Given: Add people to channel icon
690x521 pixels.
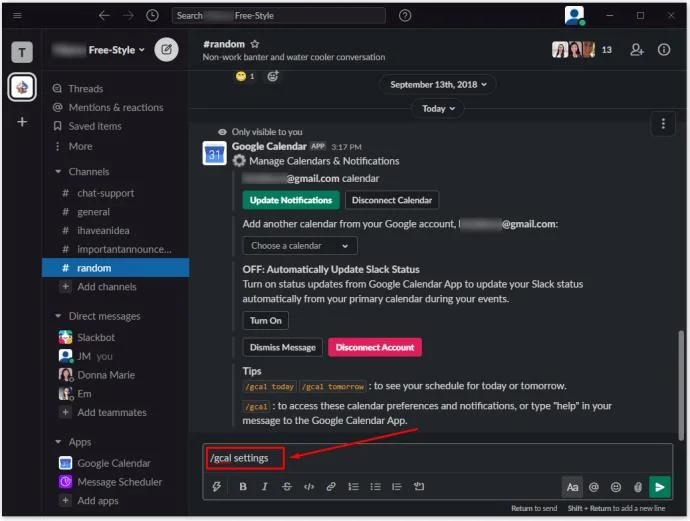Looking at the screenshot, I should [x=637, y=50].
